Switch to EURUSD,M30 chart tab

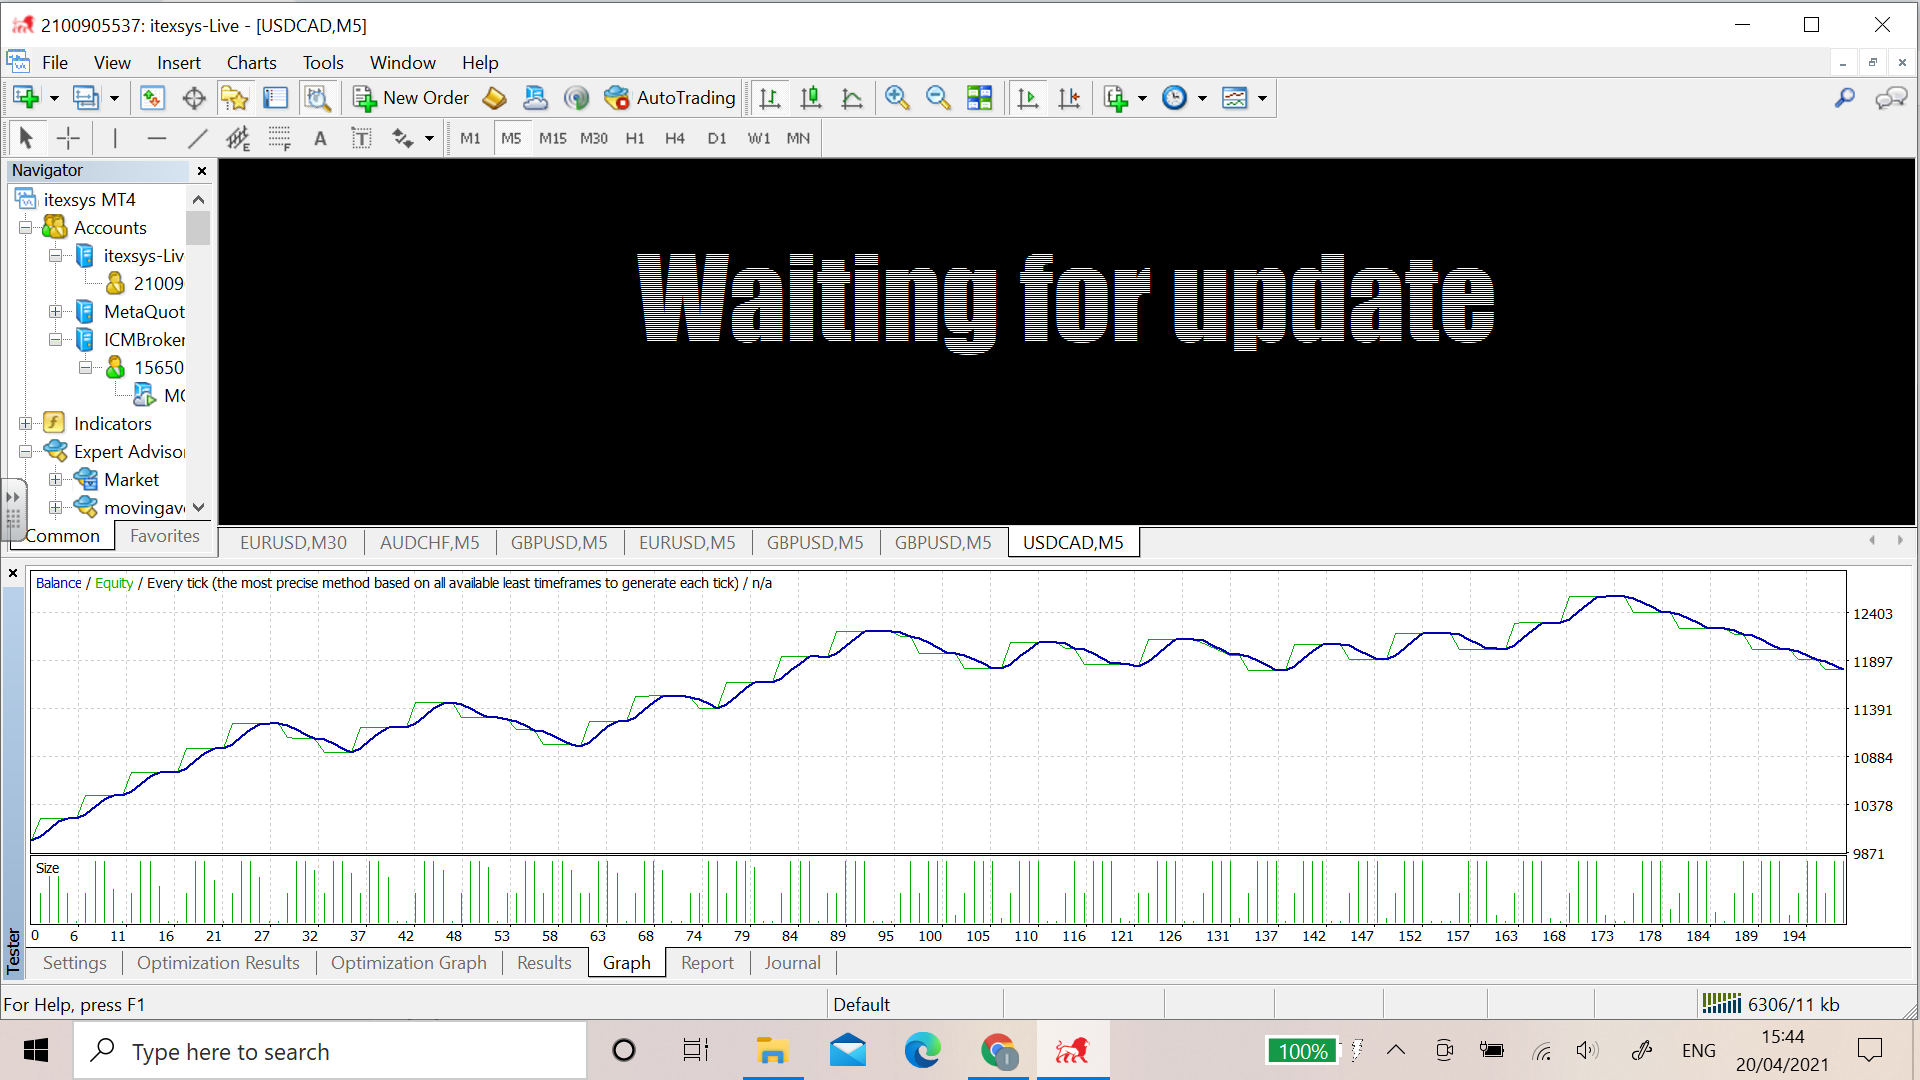coord(293,542)
